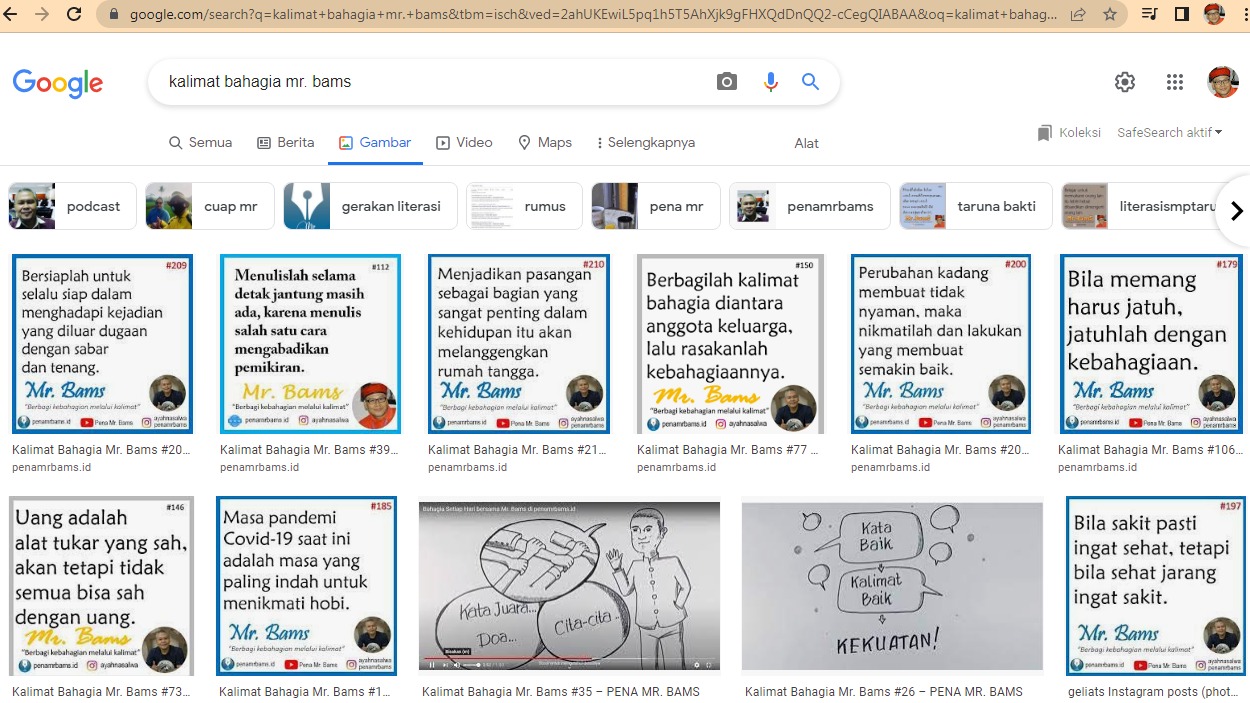Viewport: 1250px width, 703px height.
Task: Open Google apps grid
Action: tap(1175, 82)
